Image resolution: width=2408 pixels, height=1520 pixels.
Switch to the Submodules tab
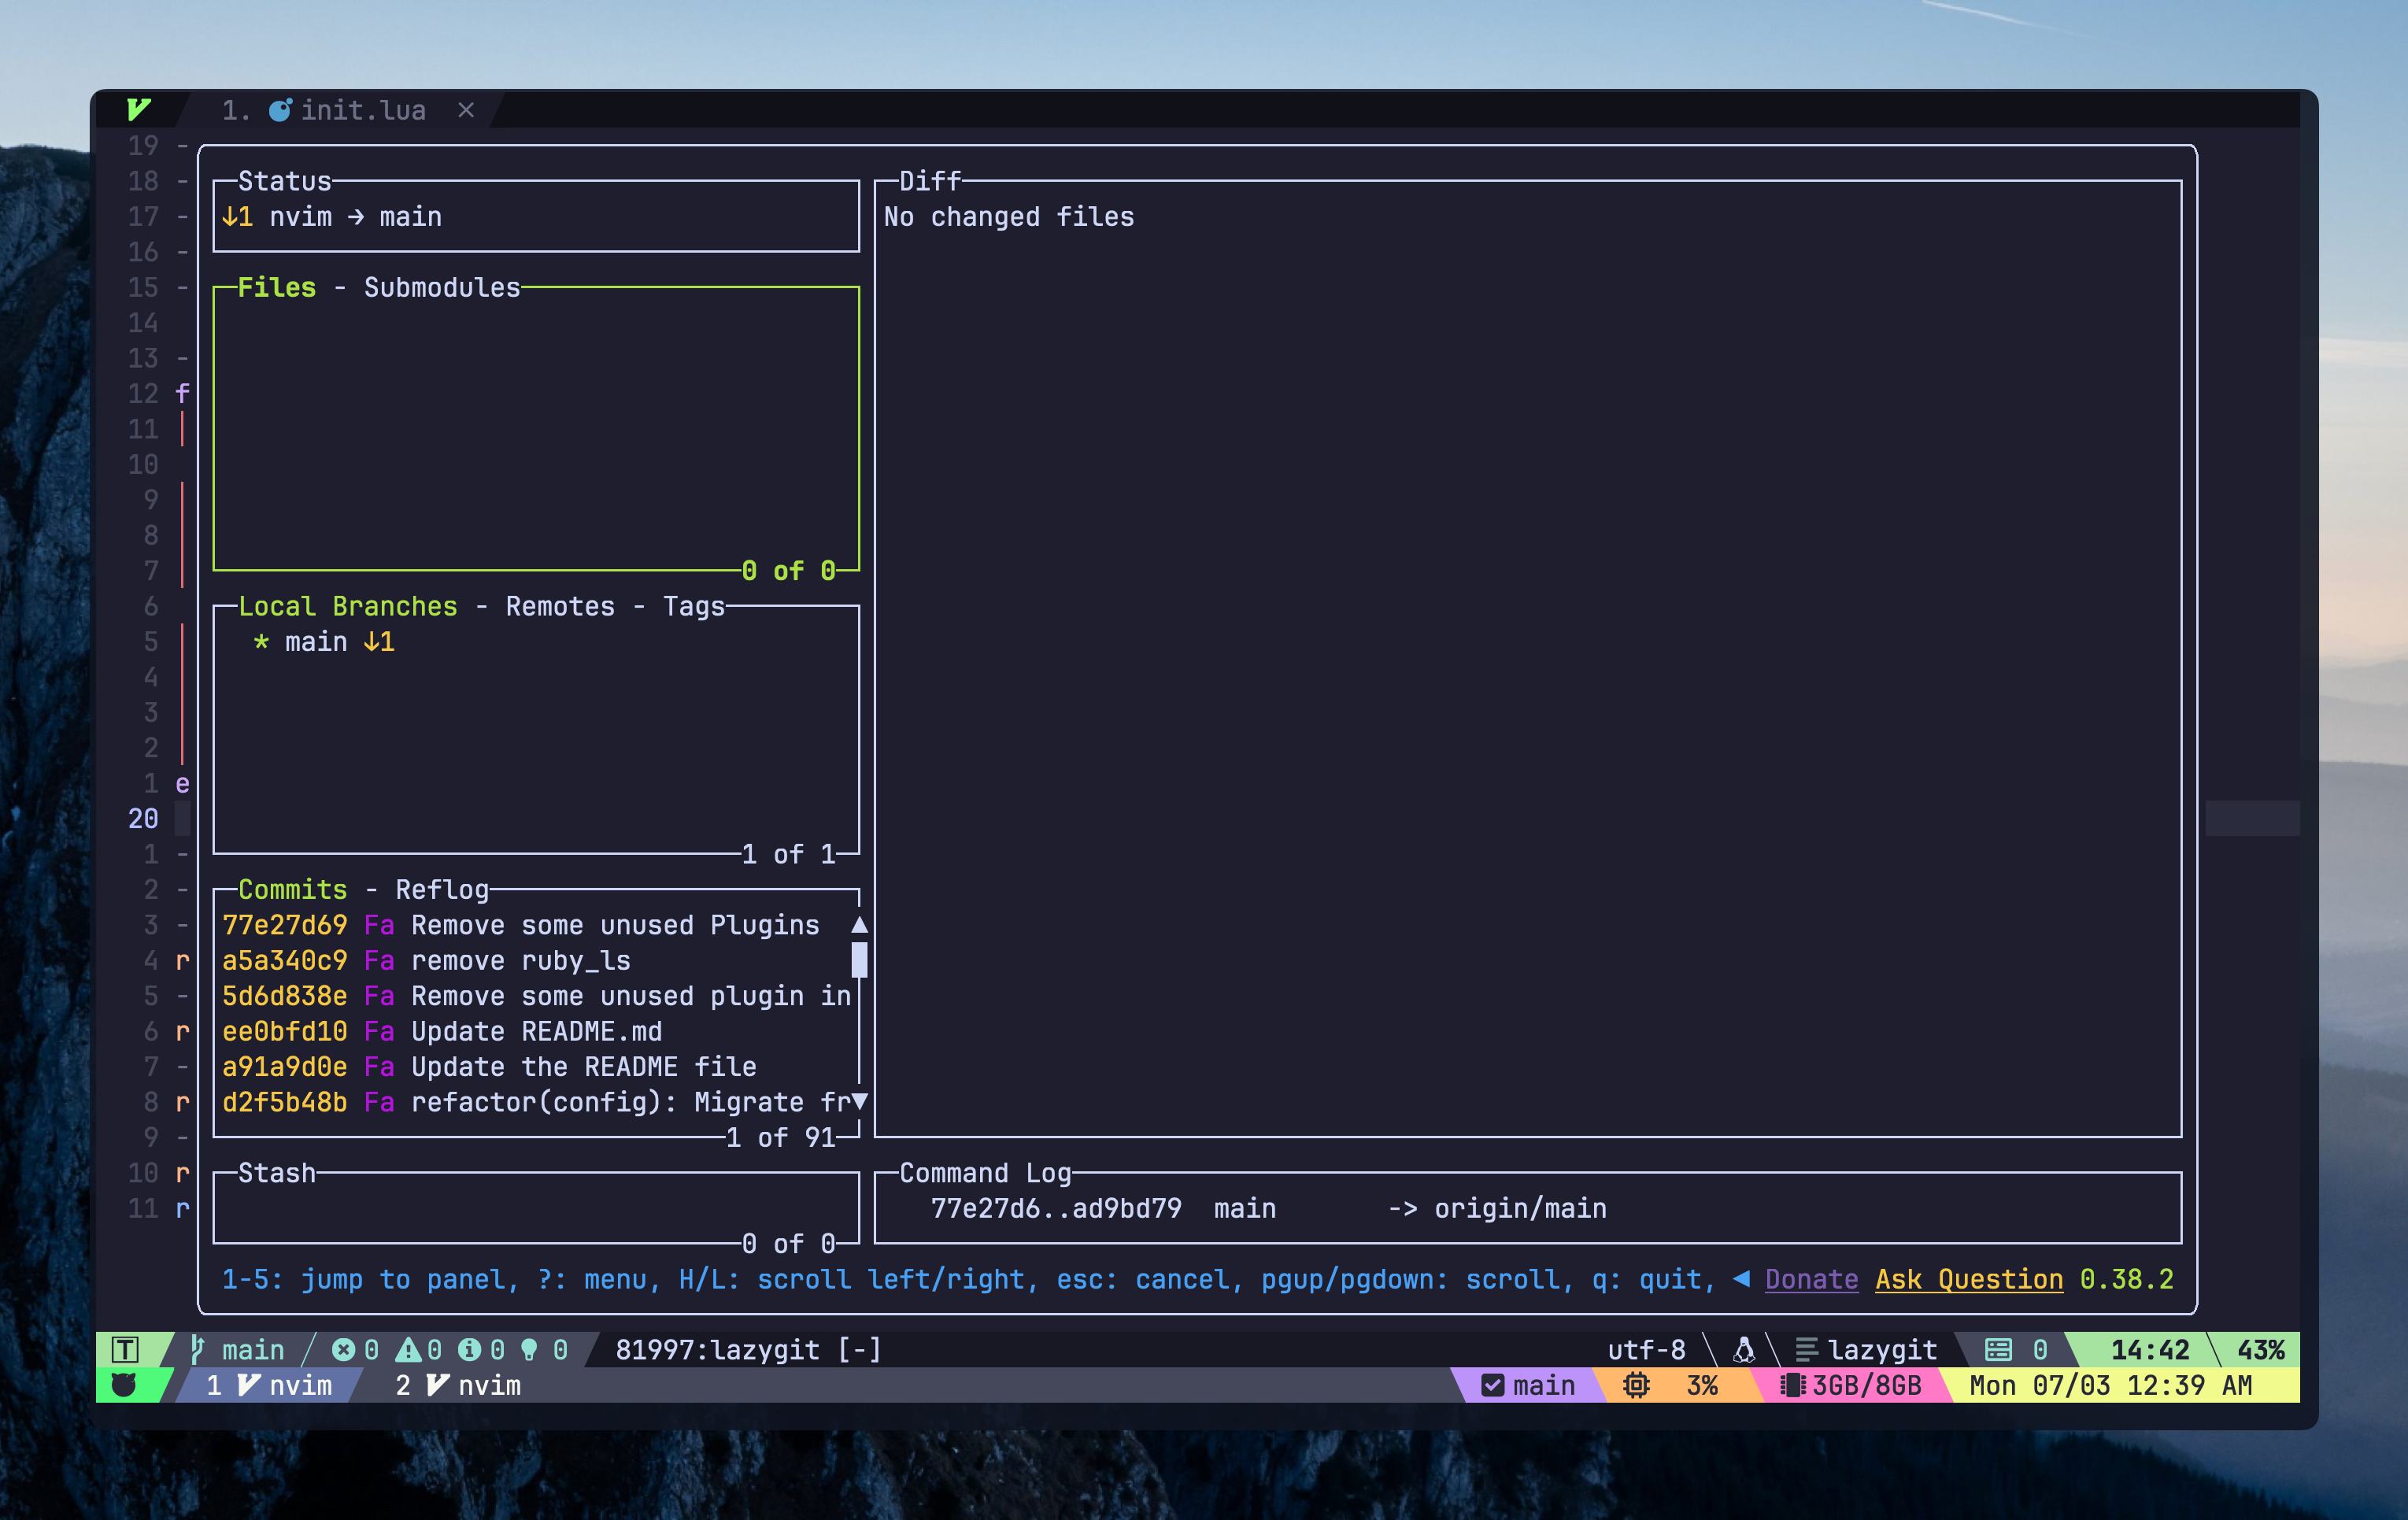(x=442, y=288)
